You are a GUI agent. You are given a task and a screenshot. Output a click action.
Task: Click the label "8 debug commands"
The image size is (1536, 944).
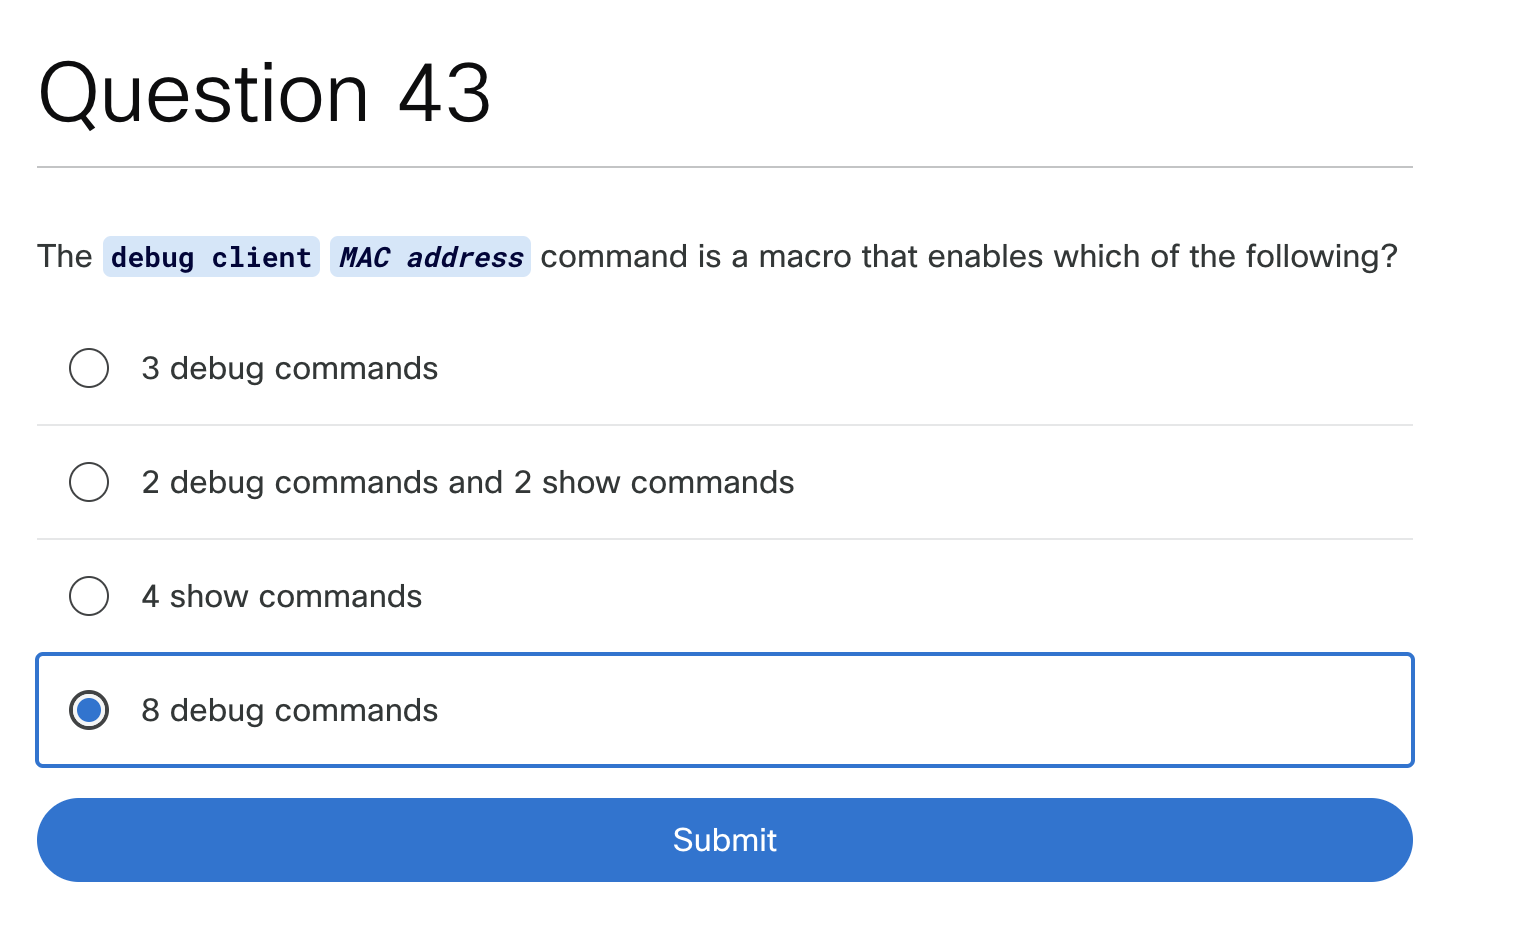pyautogui.click(x=289, y=710)
